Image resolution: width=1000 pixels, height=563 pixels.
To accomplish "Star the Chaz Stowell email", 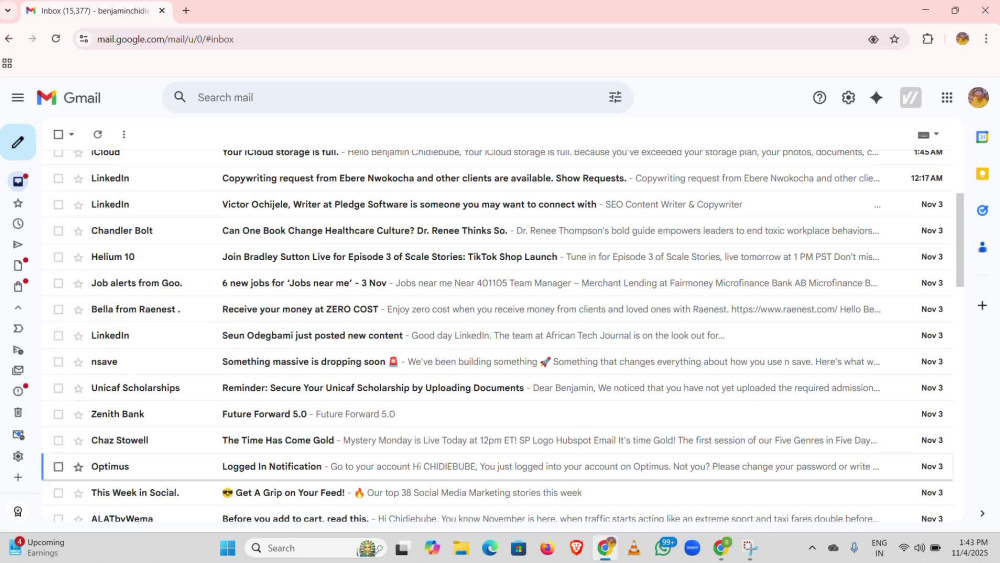I will pos(78,441).
